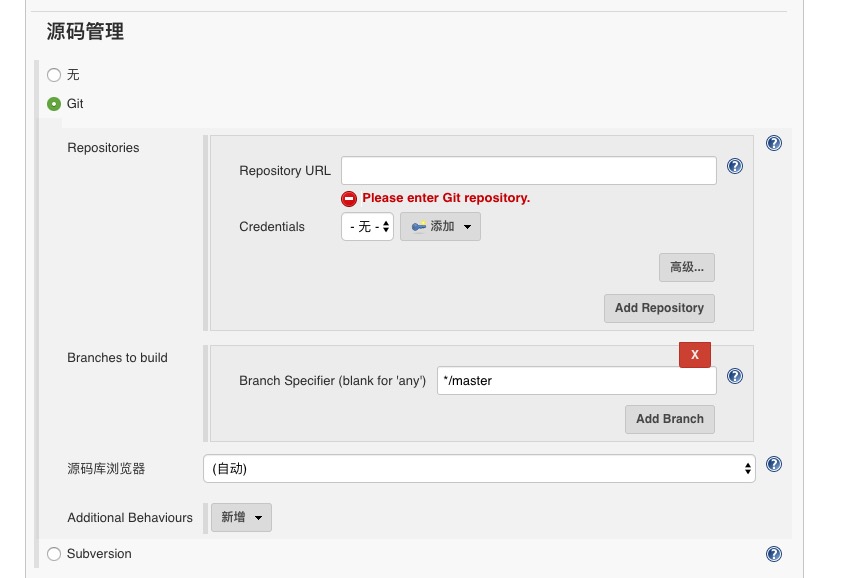Click the key icon on the 添加 button
Viewport: 850px width, 578px height.
(x=418, y=227)
